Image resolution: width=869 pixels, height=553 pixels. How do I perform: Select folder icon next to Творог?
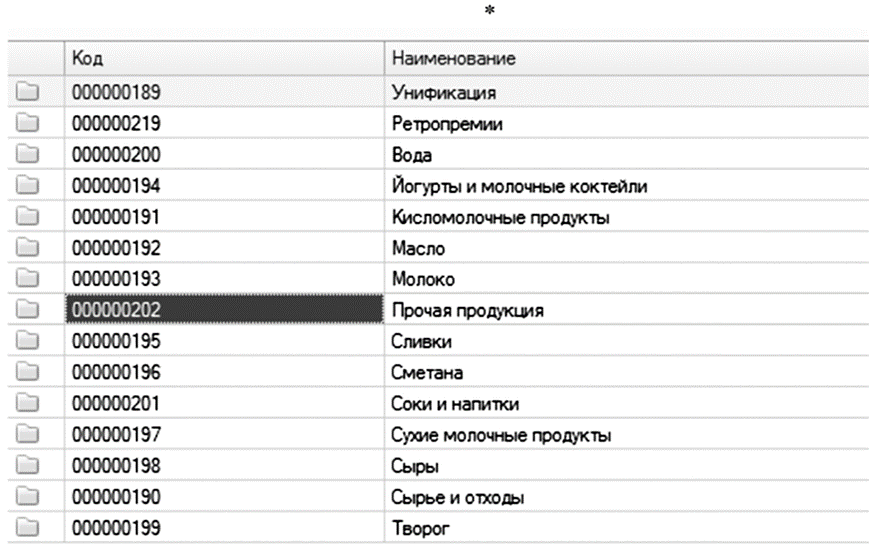(x=27, y=527)
